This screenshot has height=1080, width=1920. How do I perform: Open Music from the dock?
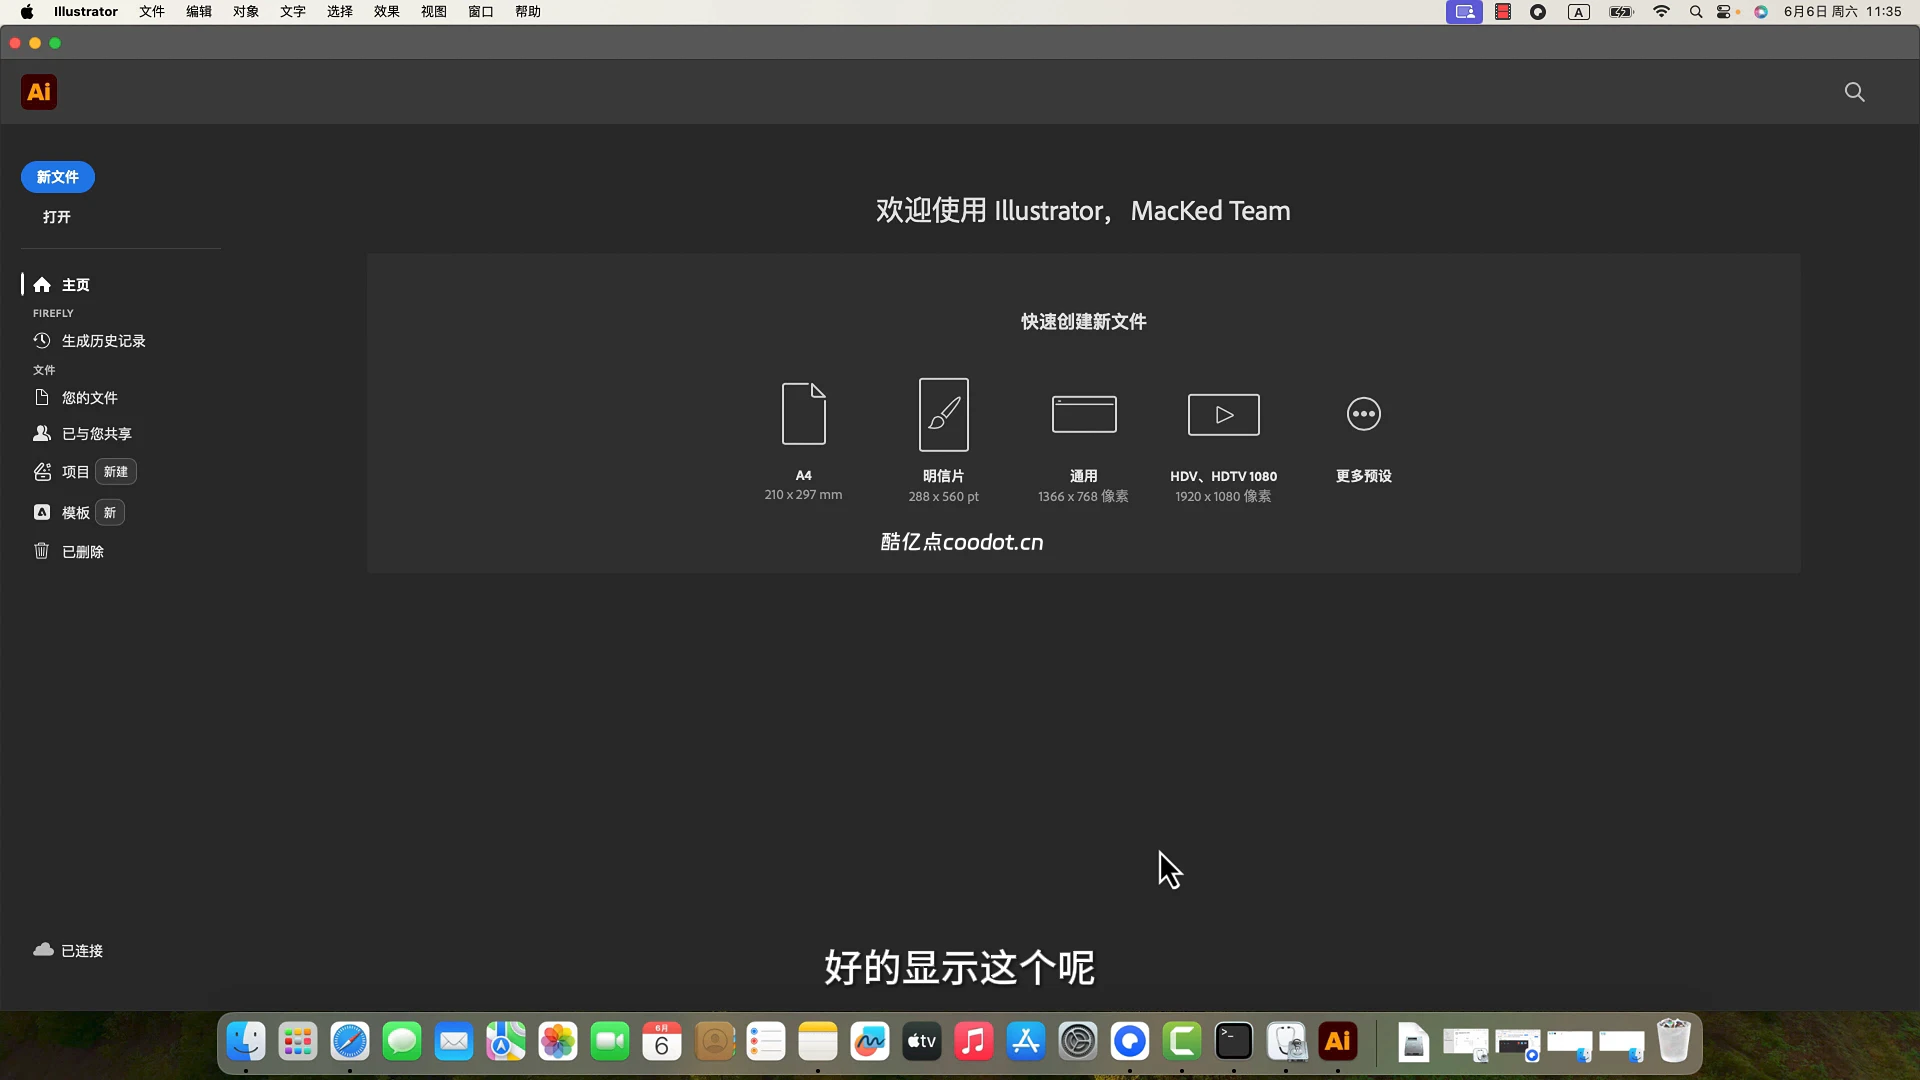tap(974, 1042)
